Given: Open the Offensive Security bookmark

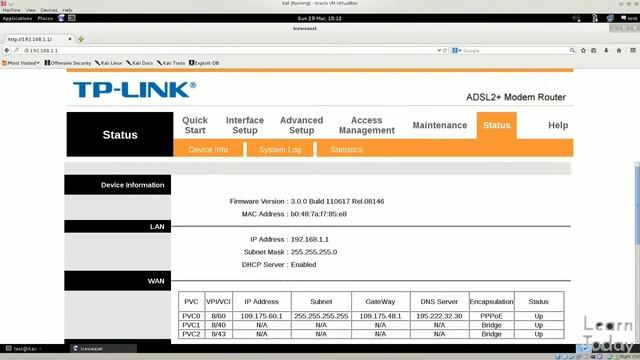Looking at the screenshot, I should 68,63.
